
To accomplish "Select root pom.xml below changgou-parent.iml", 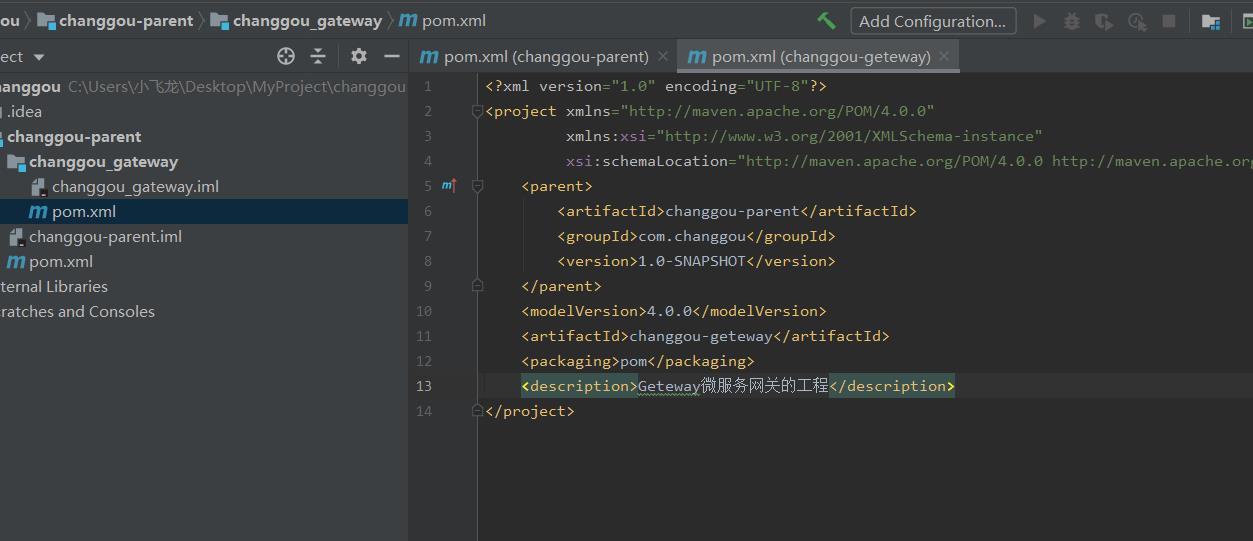I will 50,261.
